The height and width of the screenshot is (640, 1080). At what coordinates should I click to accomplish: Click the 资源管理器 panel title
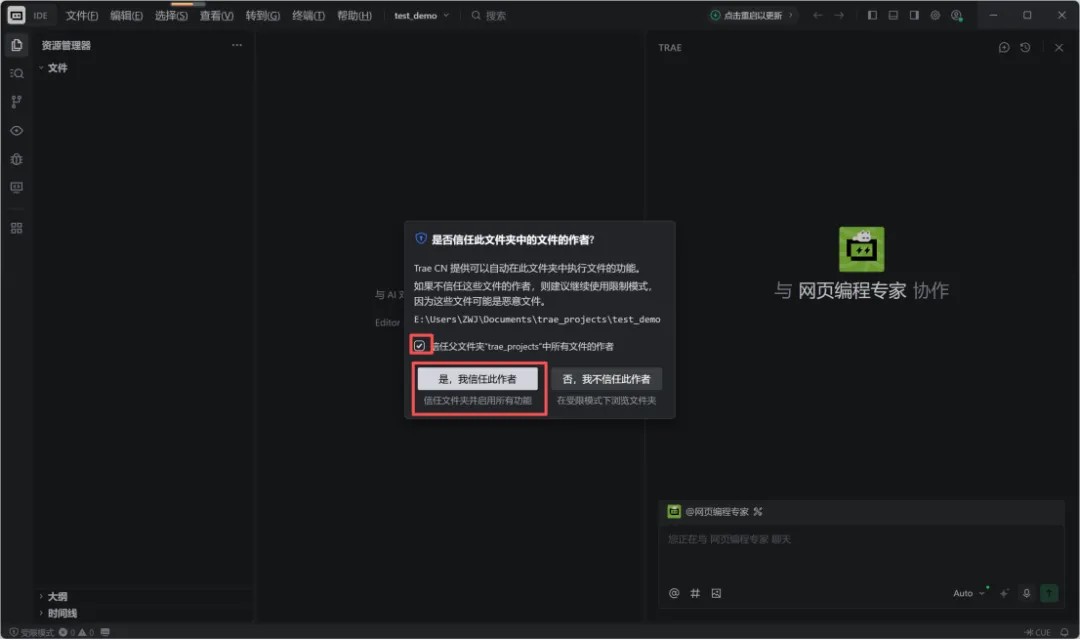pos(66,45)
